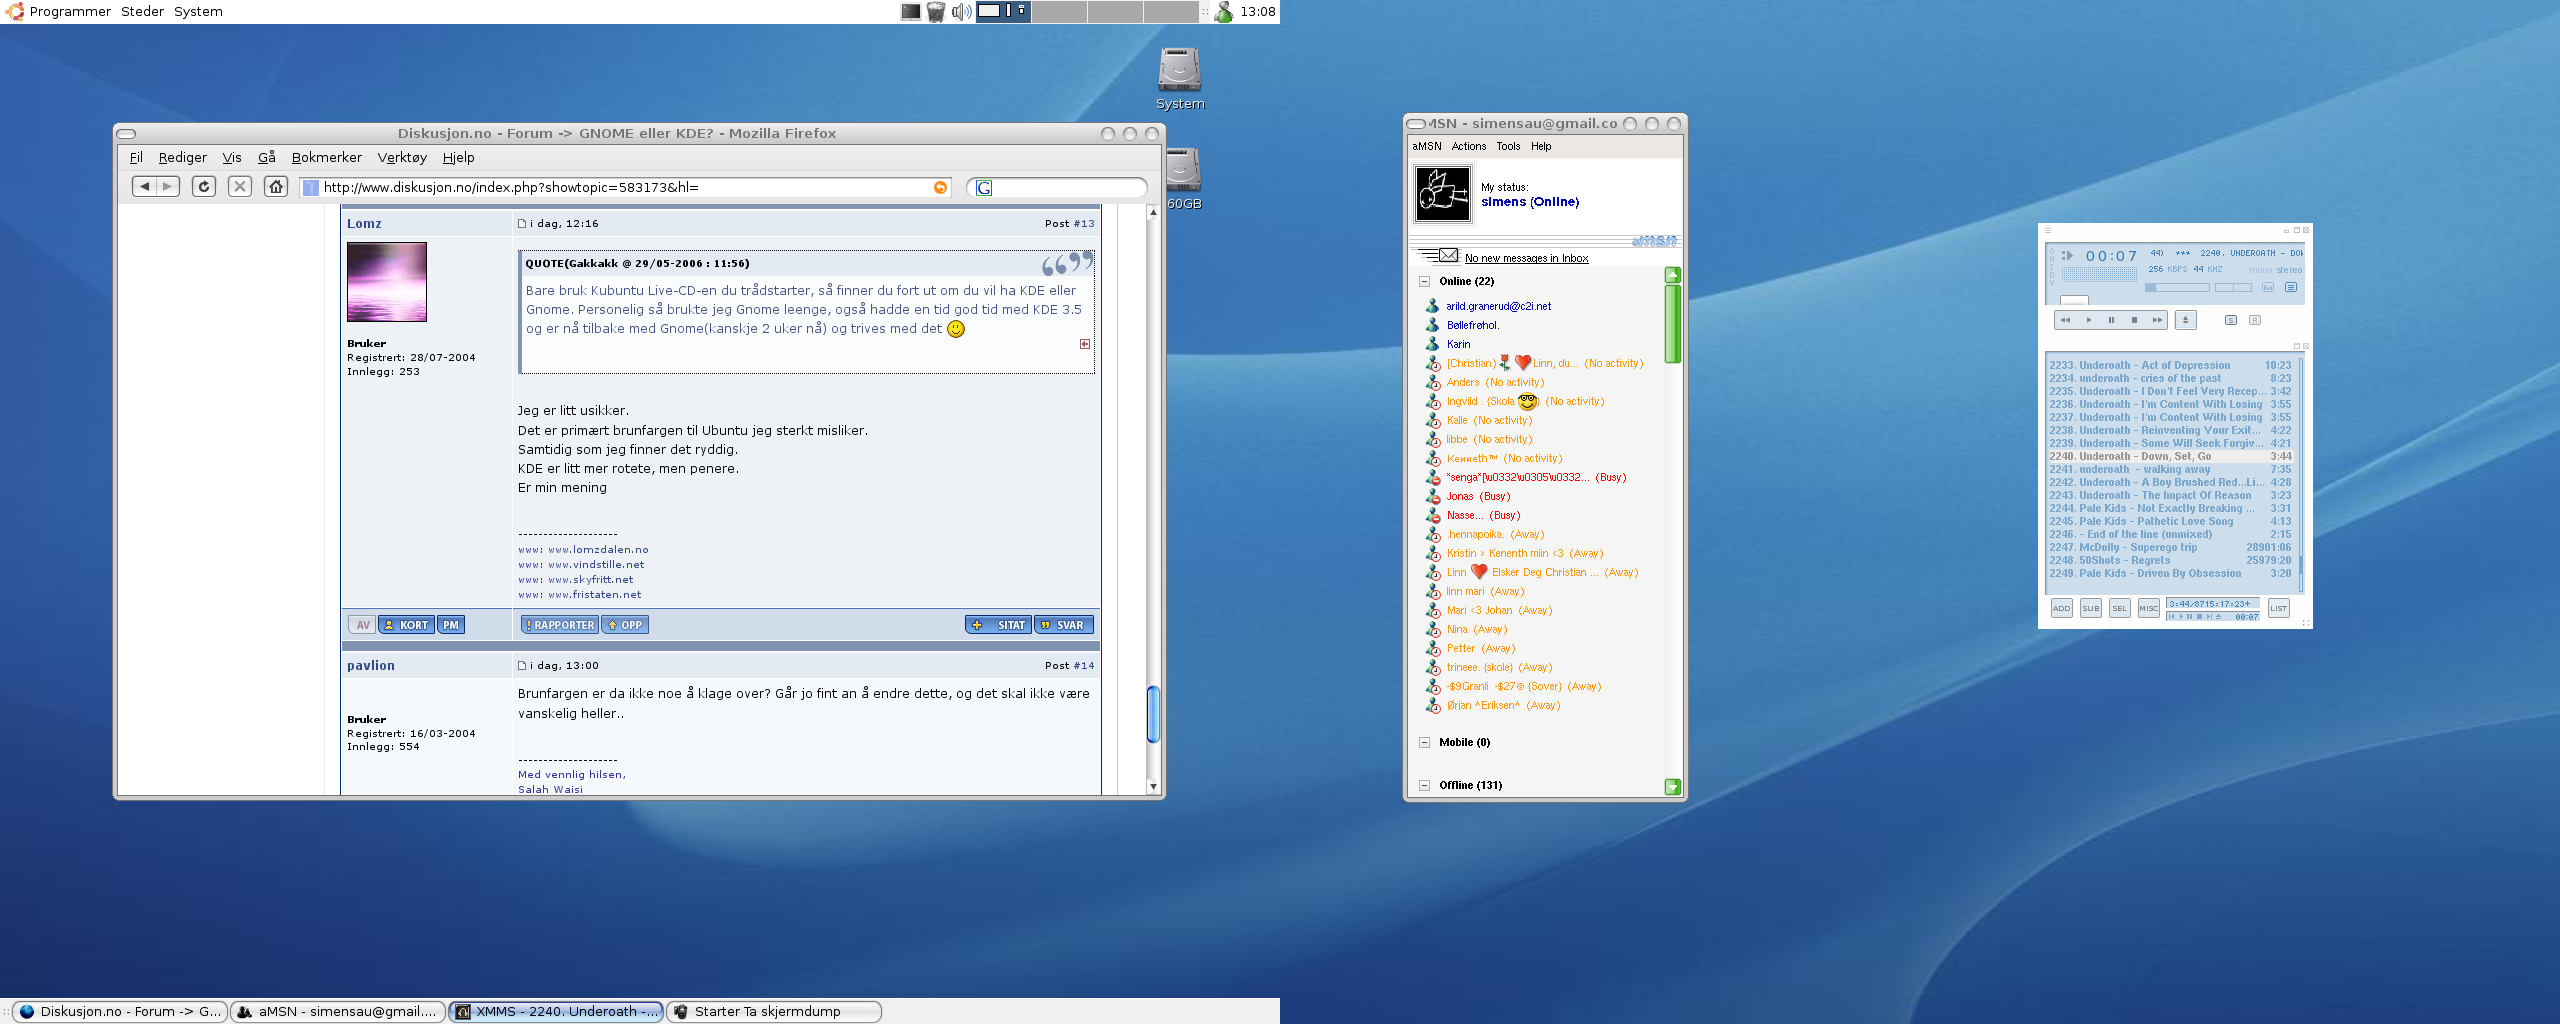Switch to the second workspace in pager
Viewport: 2560px width, 1024px height.
click(x=1059, y=11)
